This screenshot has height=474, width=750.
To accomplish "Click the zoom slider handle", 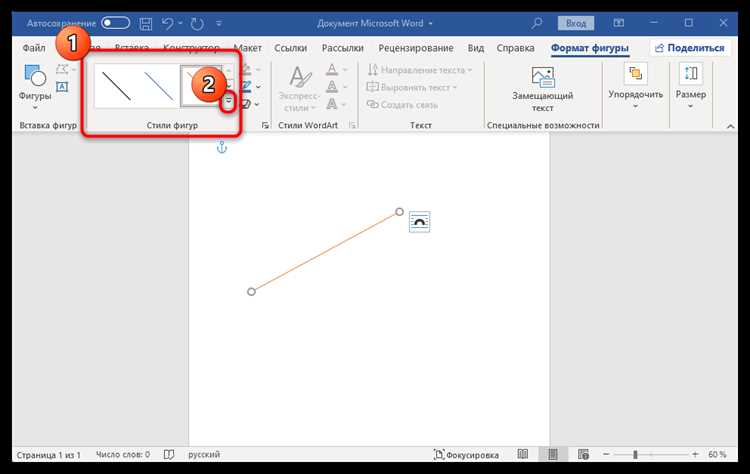I will pyautogui.click(x=635, y=454).
